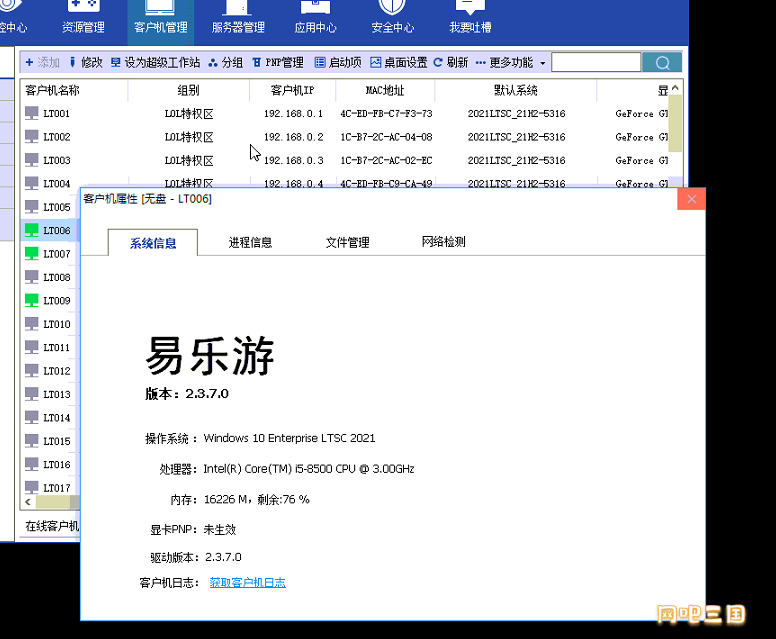Click the 分组 toolbar button
This screenshot has width=776, height=639.
(226, 62)
